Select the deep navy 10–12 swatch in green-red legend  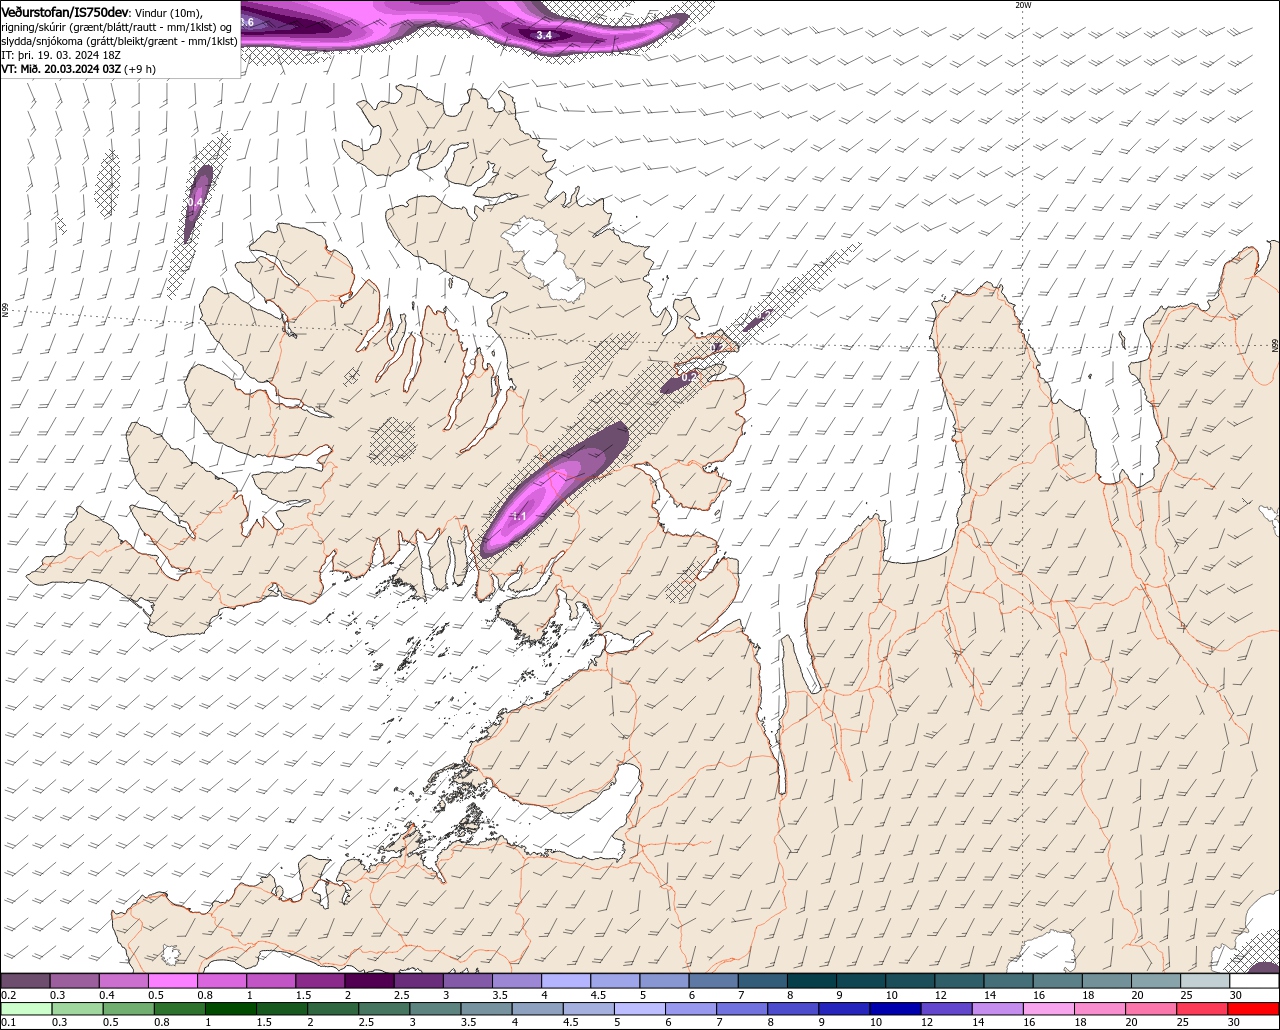click(x=898, y=1008)
